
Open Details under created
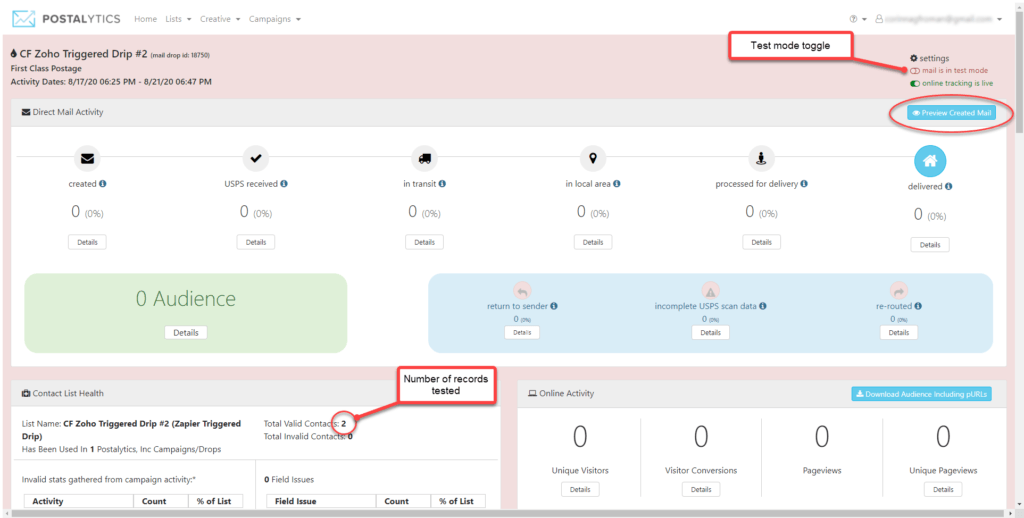[x=87, y=242]
